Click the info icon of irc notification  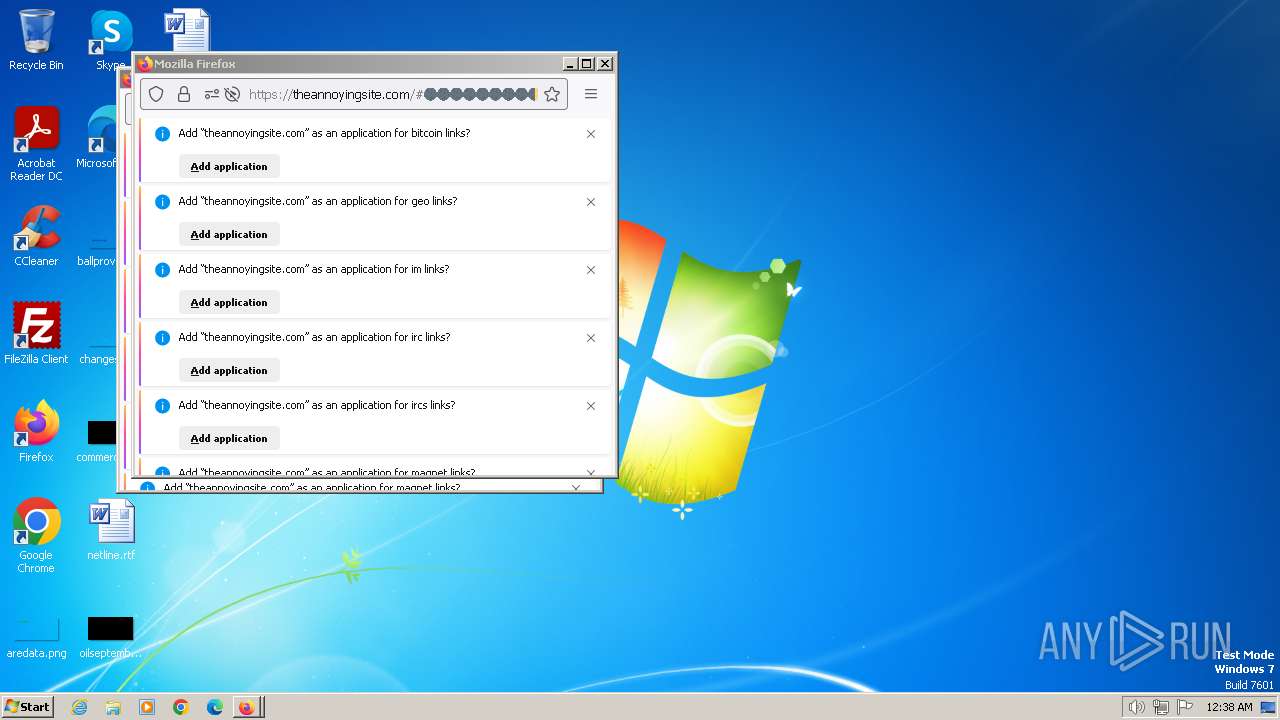tap(163, 338)
